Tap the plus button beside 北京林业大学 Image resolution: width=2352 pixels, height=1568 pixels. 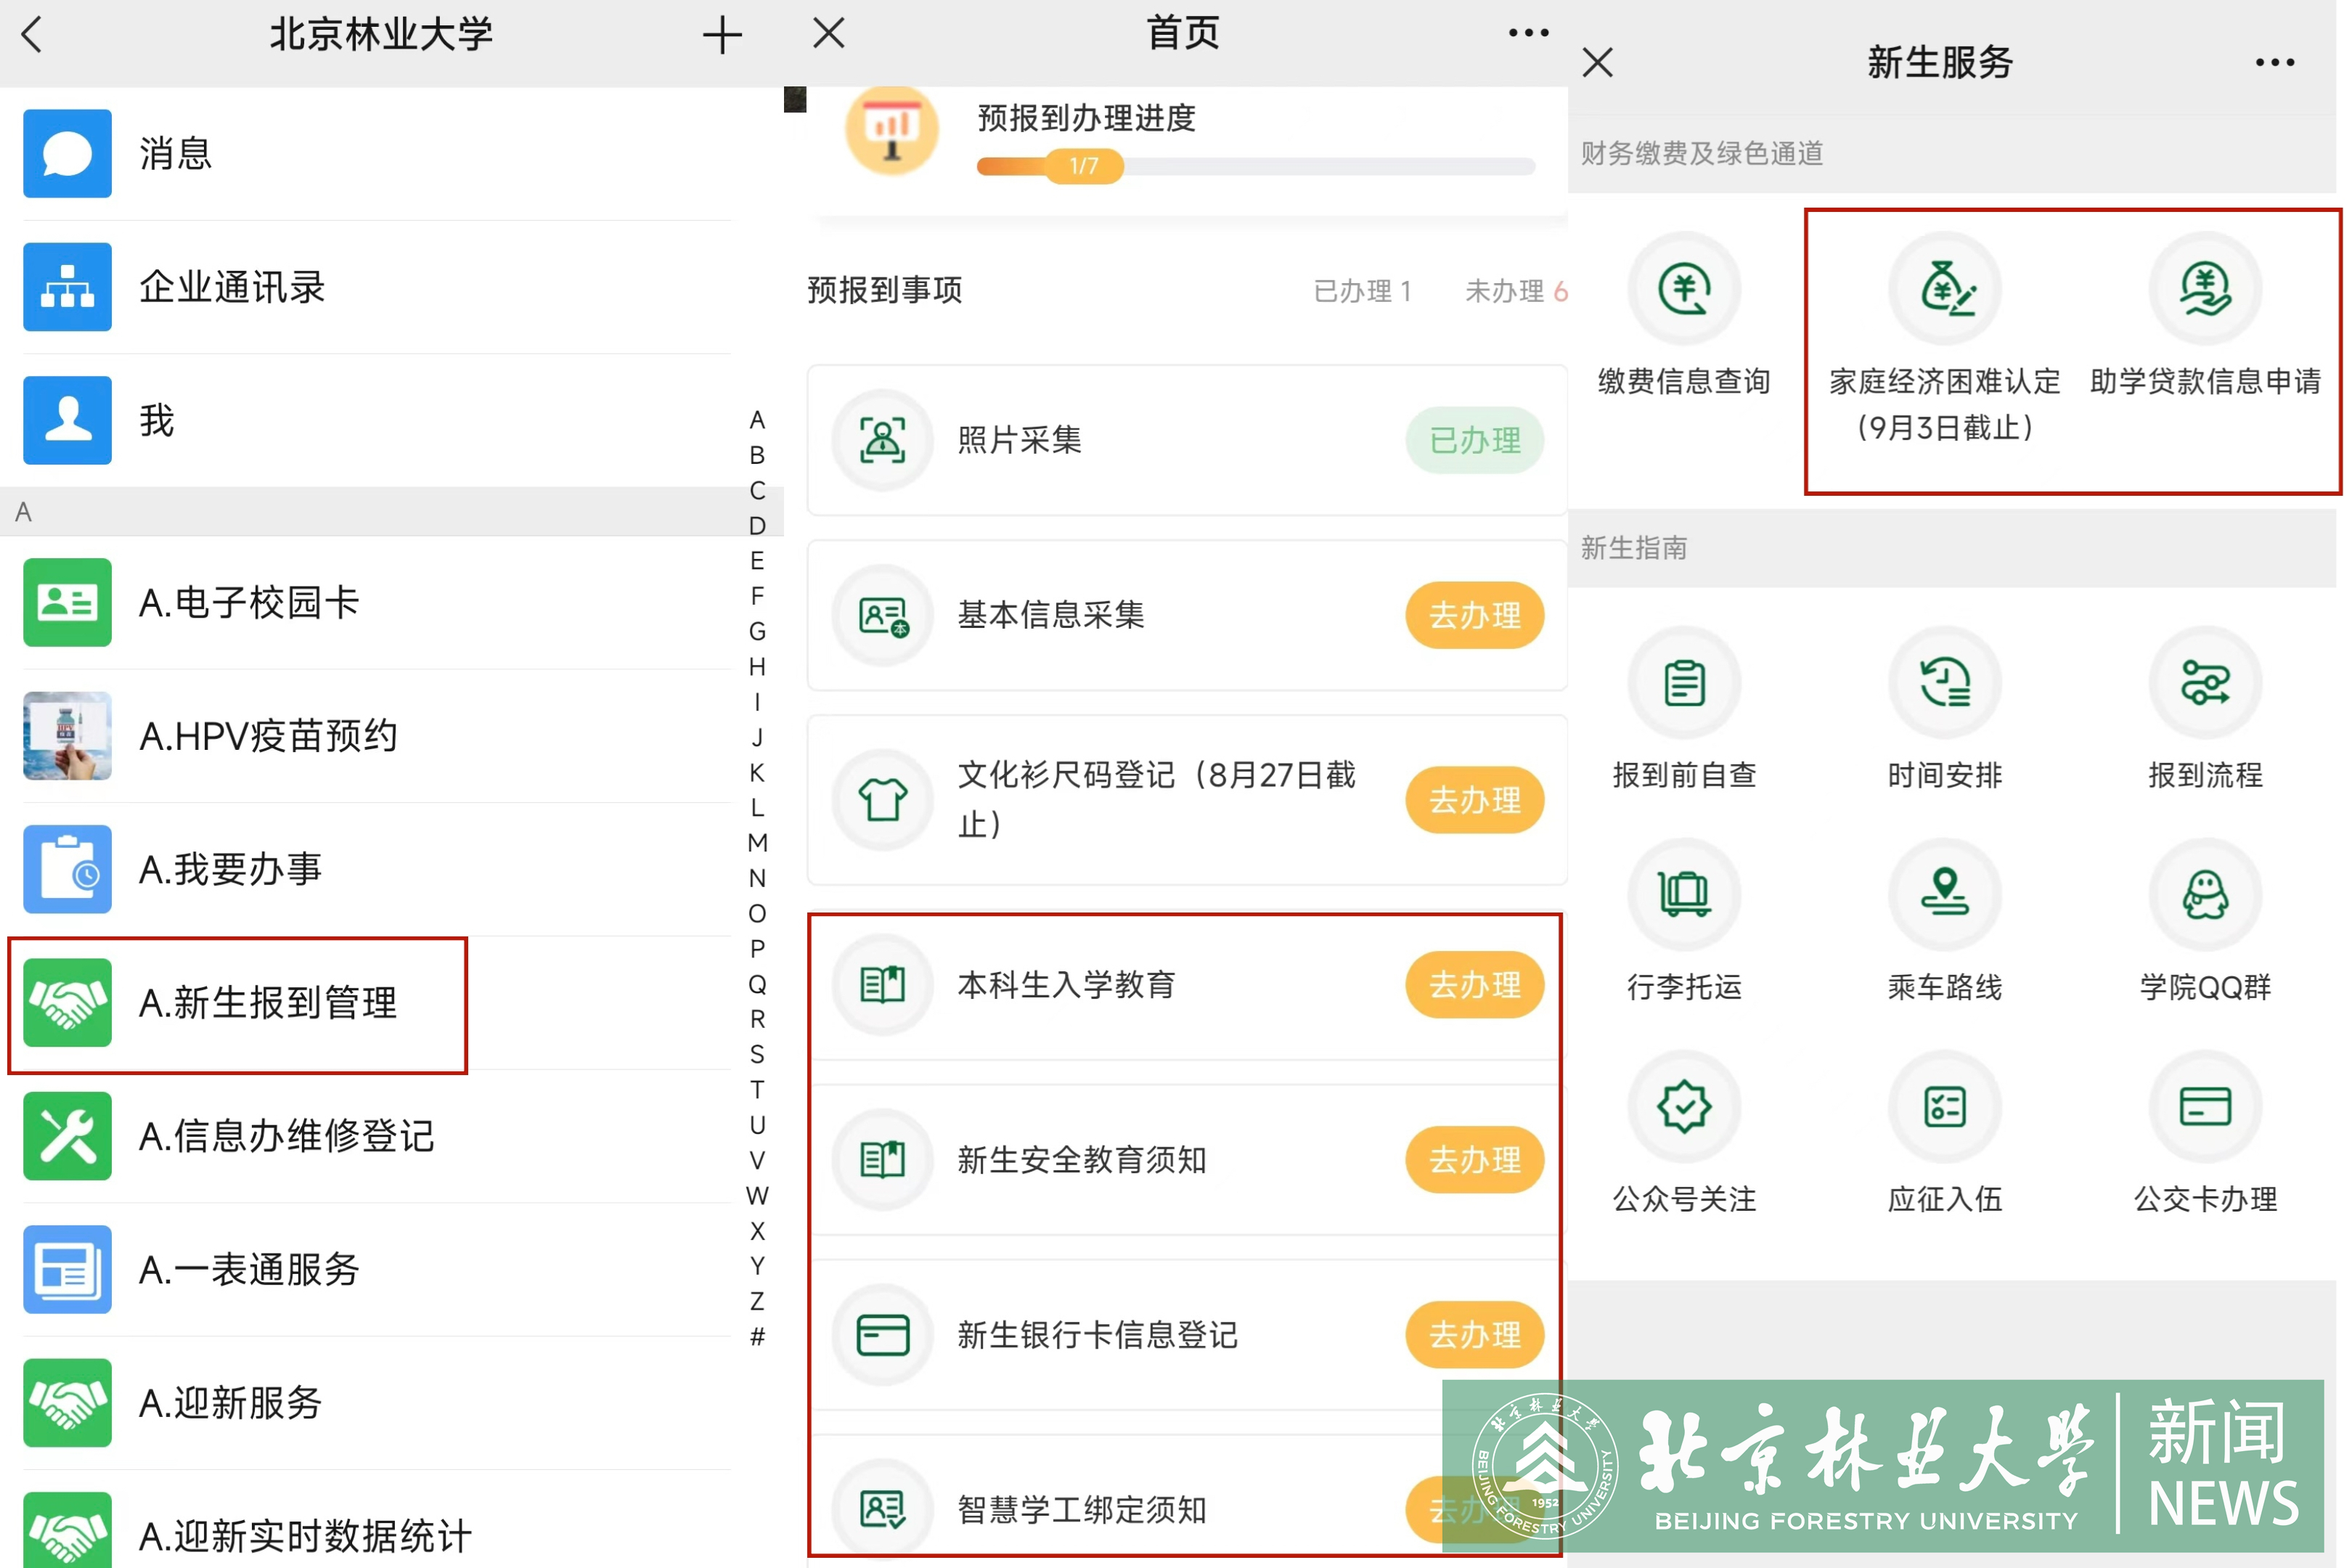pos(722,36)
